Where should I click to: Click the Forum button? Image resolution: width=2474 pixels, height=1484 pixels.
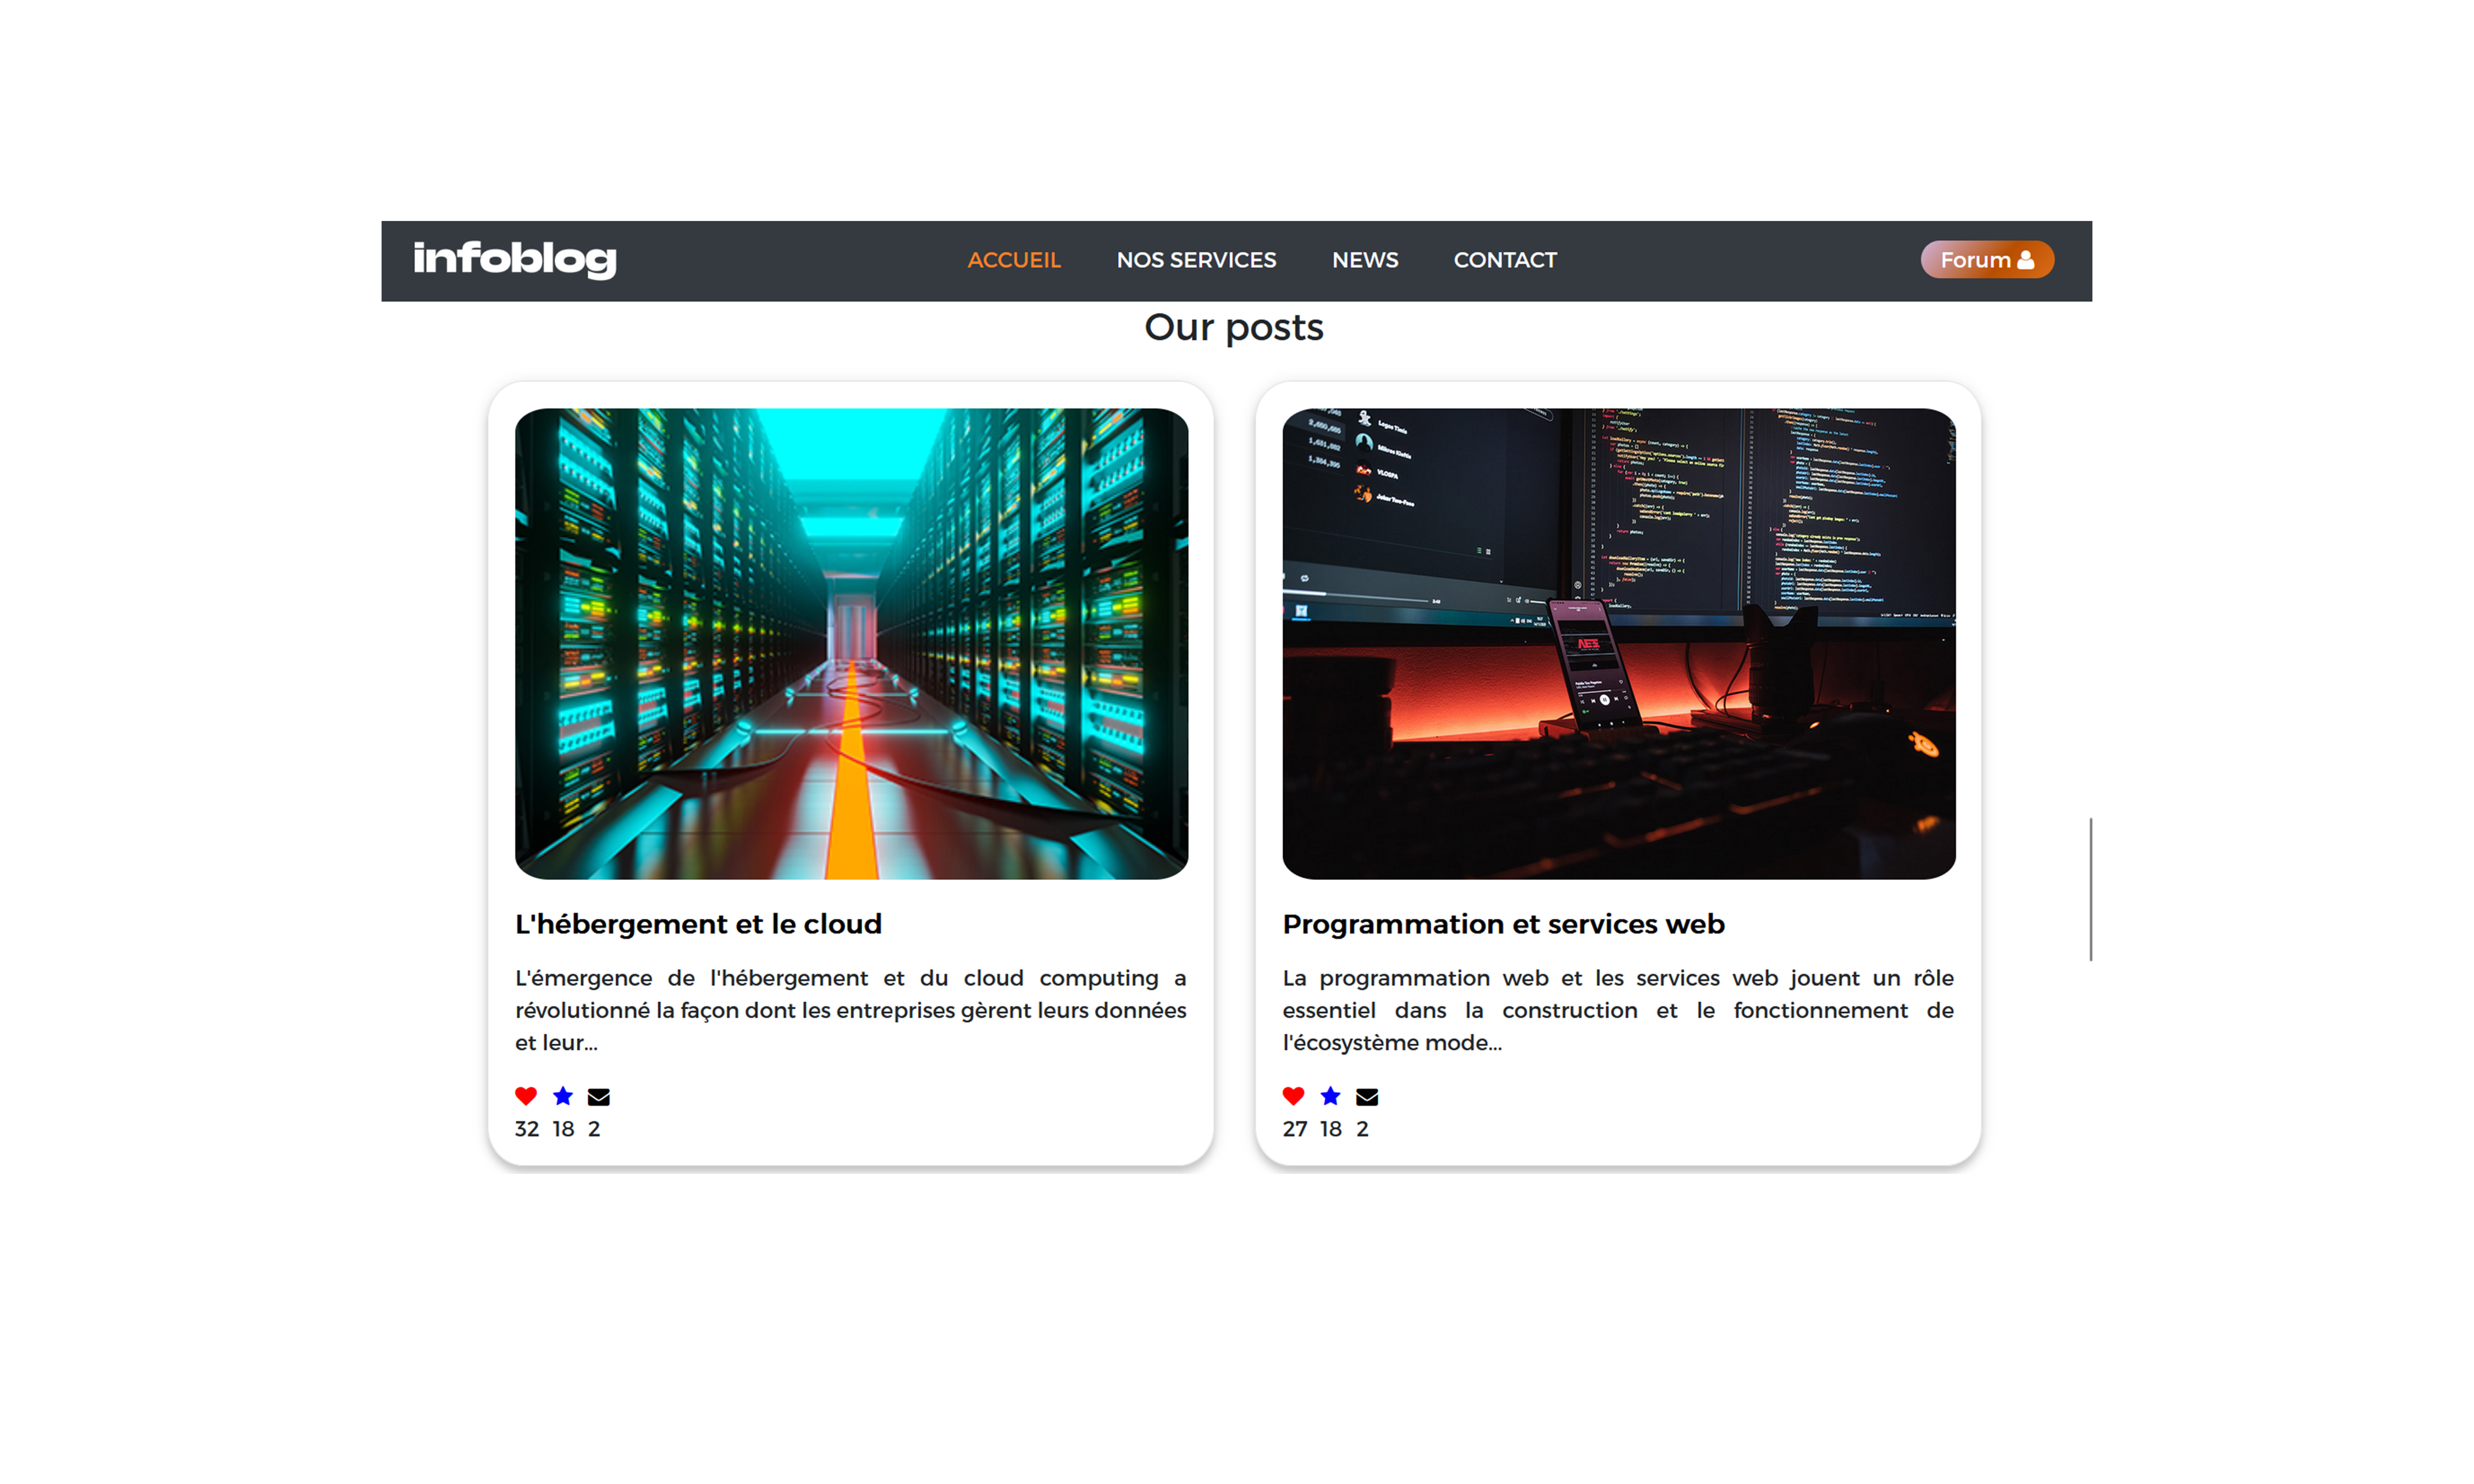click(x=1986, y=260)
